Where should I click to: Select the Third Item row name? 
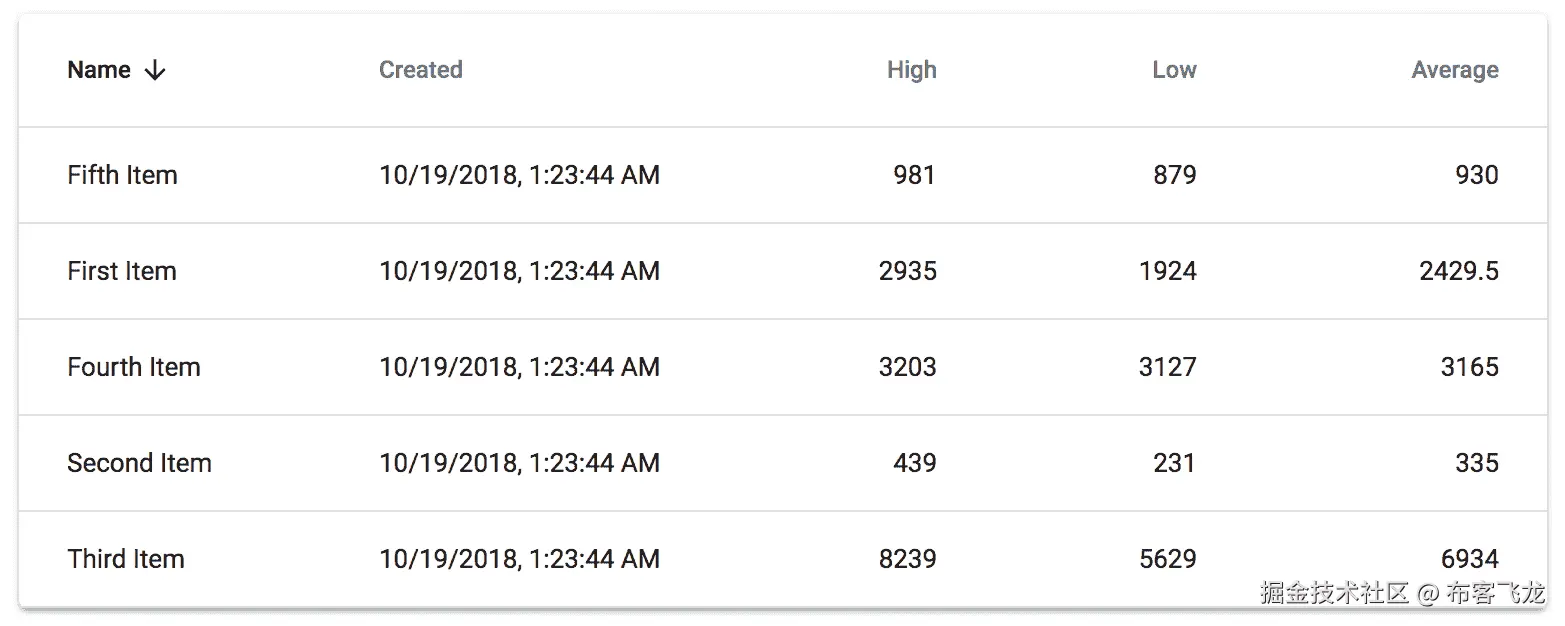[126, 559]
